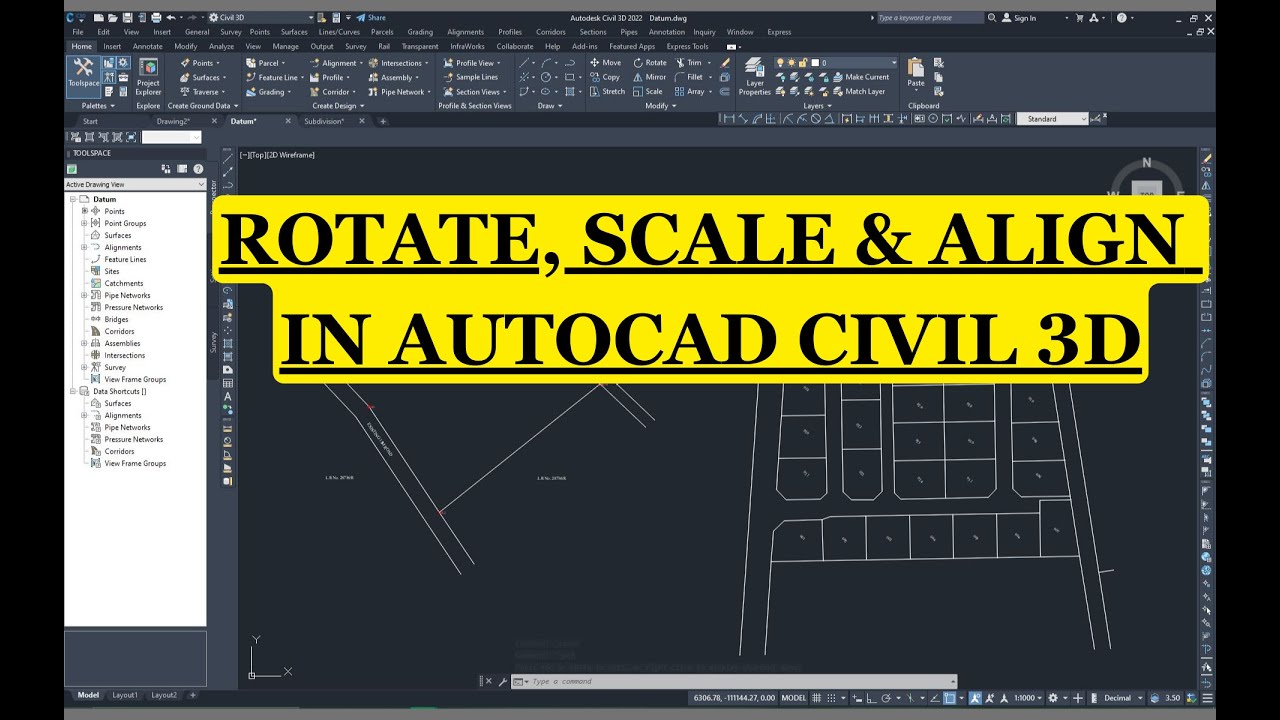This screenshot has height=720, width=1280.
Task: Expand Pipe Networks in Datum tree
Action: [x=84, y=295]
